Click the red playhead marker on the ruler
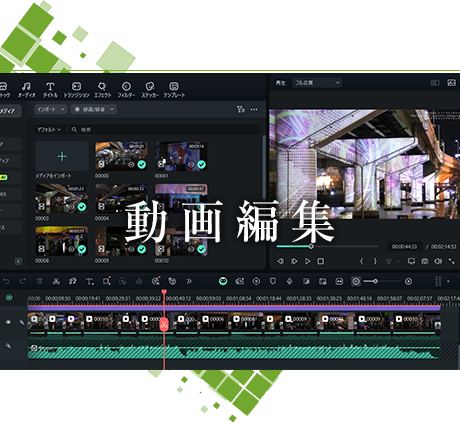The image size is (460, 423). (x=164, y=292)
